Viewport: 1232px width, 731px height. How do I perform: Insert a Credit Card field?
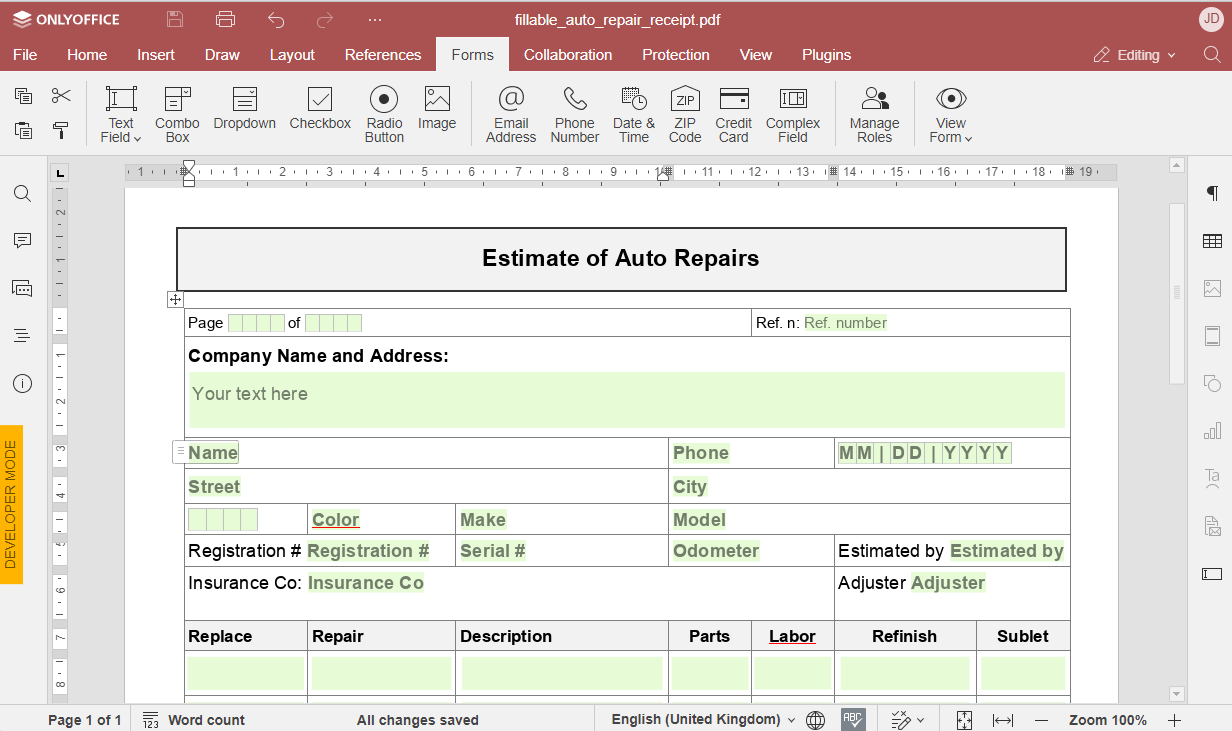(x=733, y=113)
